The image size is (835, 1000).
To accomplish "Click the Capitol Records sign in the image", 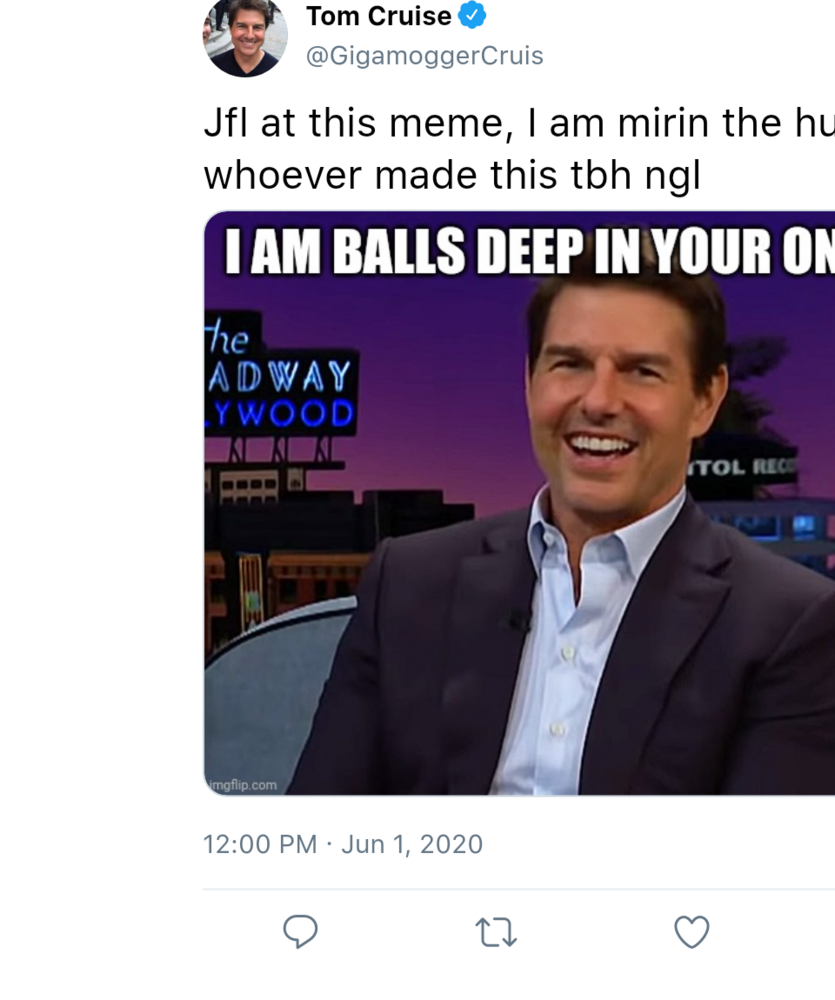I will [744, 466].
